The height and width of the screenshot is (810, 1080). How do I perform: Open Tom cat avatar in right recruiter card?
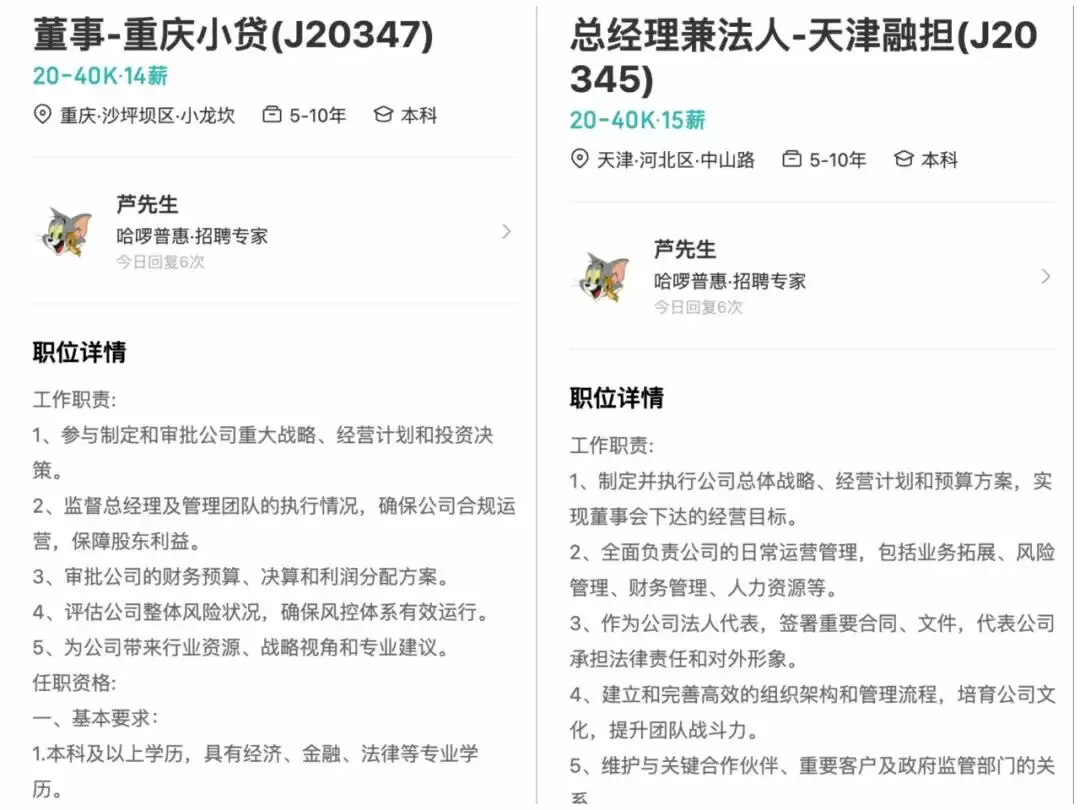click(x=604, y=277)
